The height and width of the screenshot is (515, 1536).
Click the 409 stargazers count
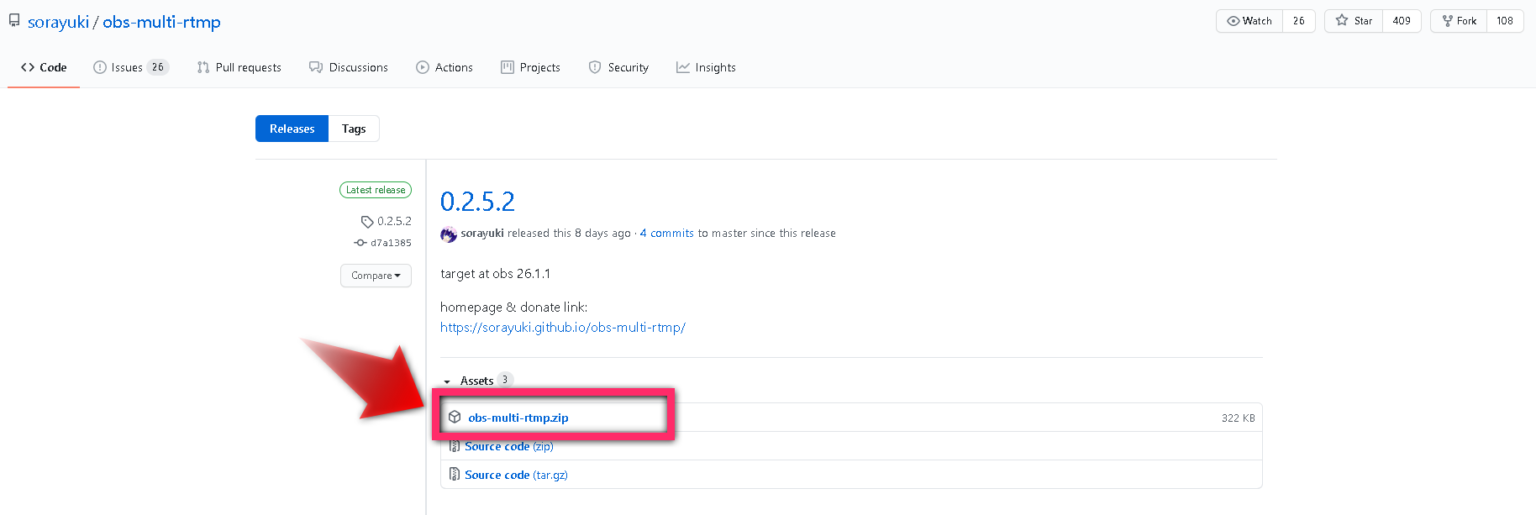(1402, 21)
